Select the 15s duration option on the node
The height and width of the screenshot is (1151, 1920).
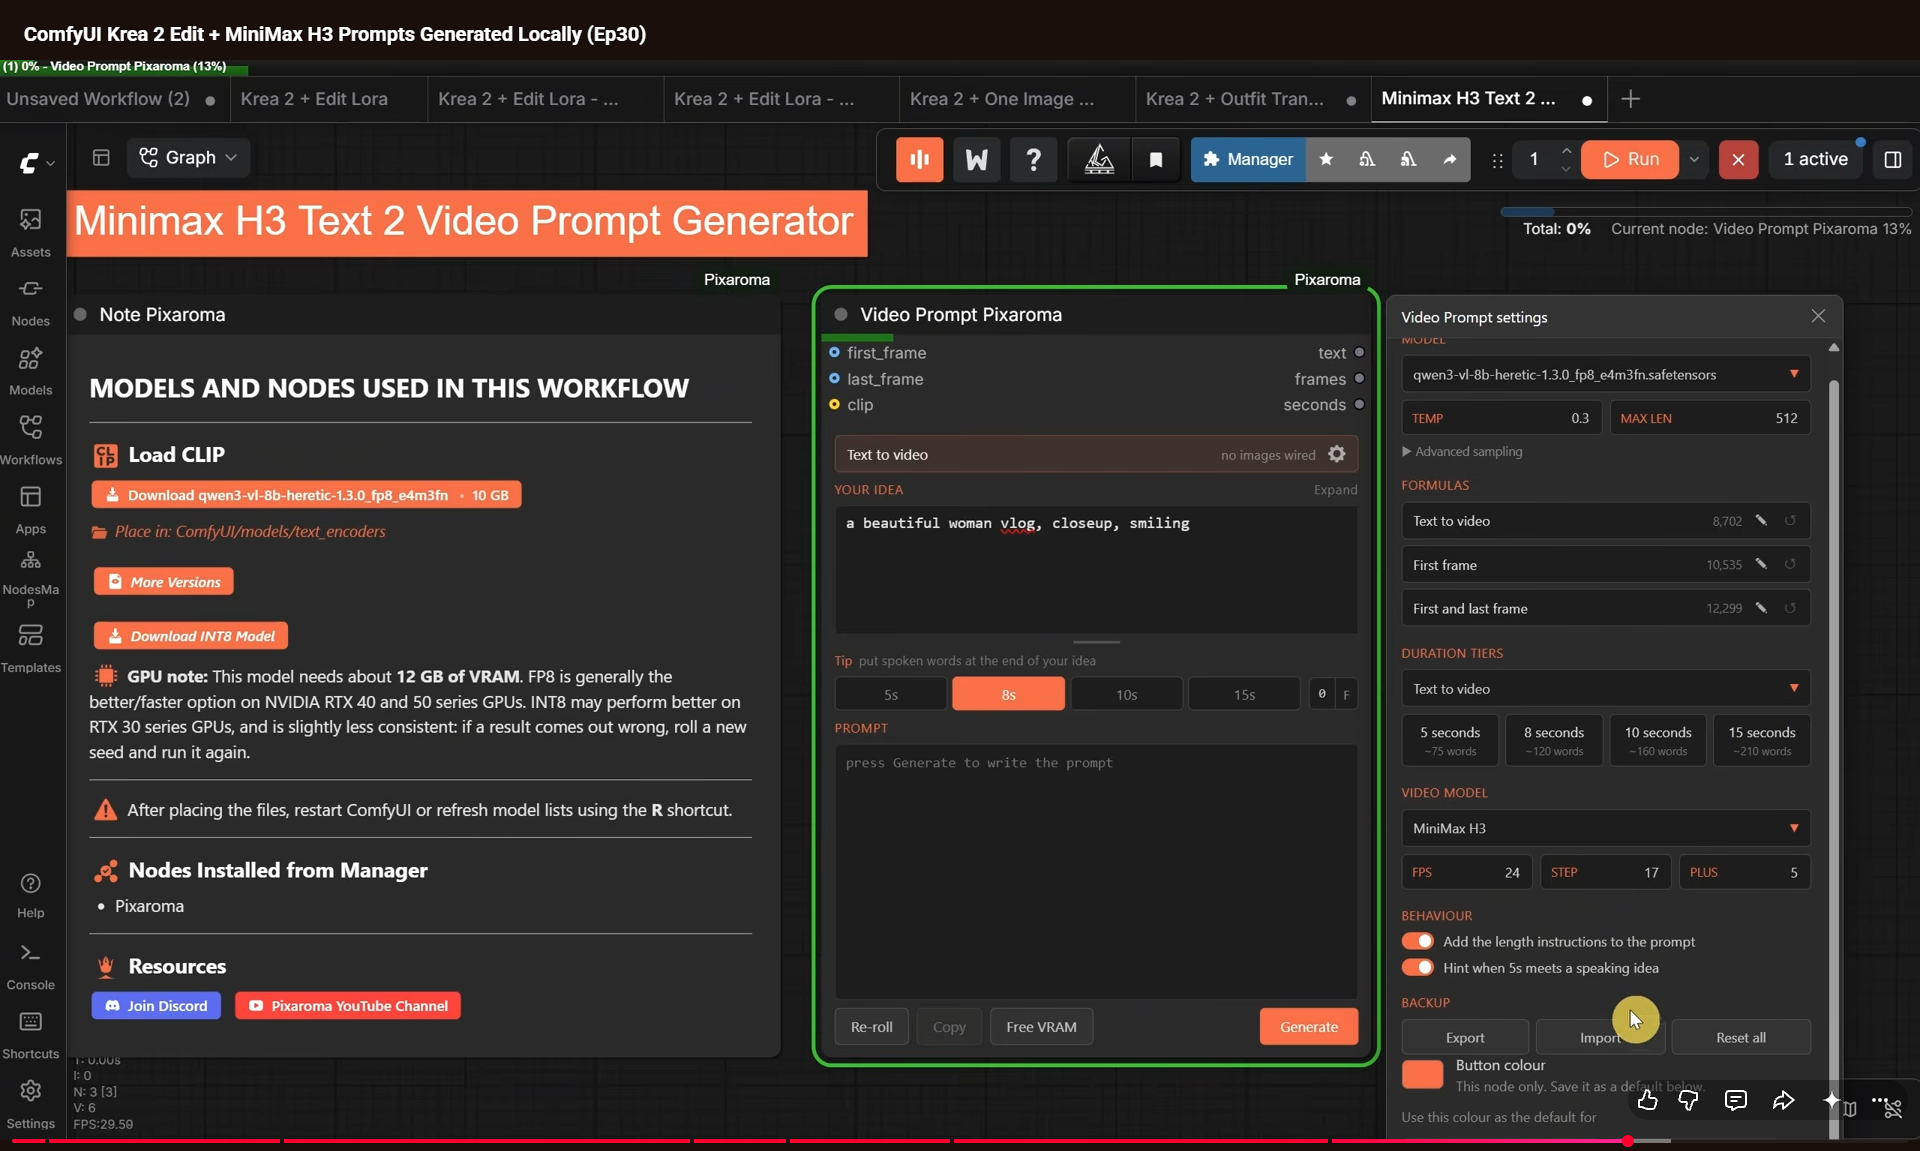coord(1244,694)
